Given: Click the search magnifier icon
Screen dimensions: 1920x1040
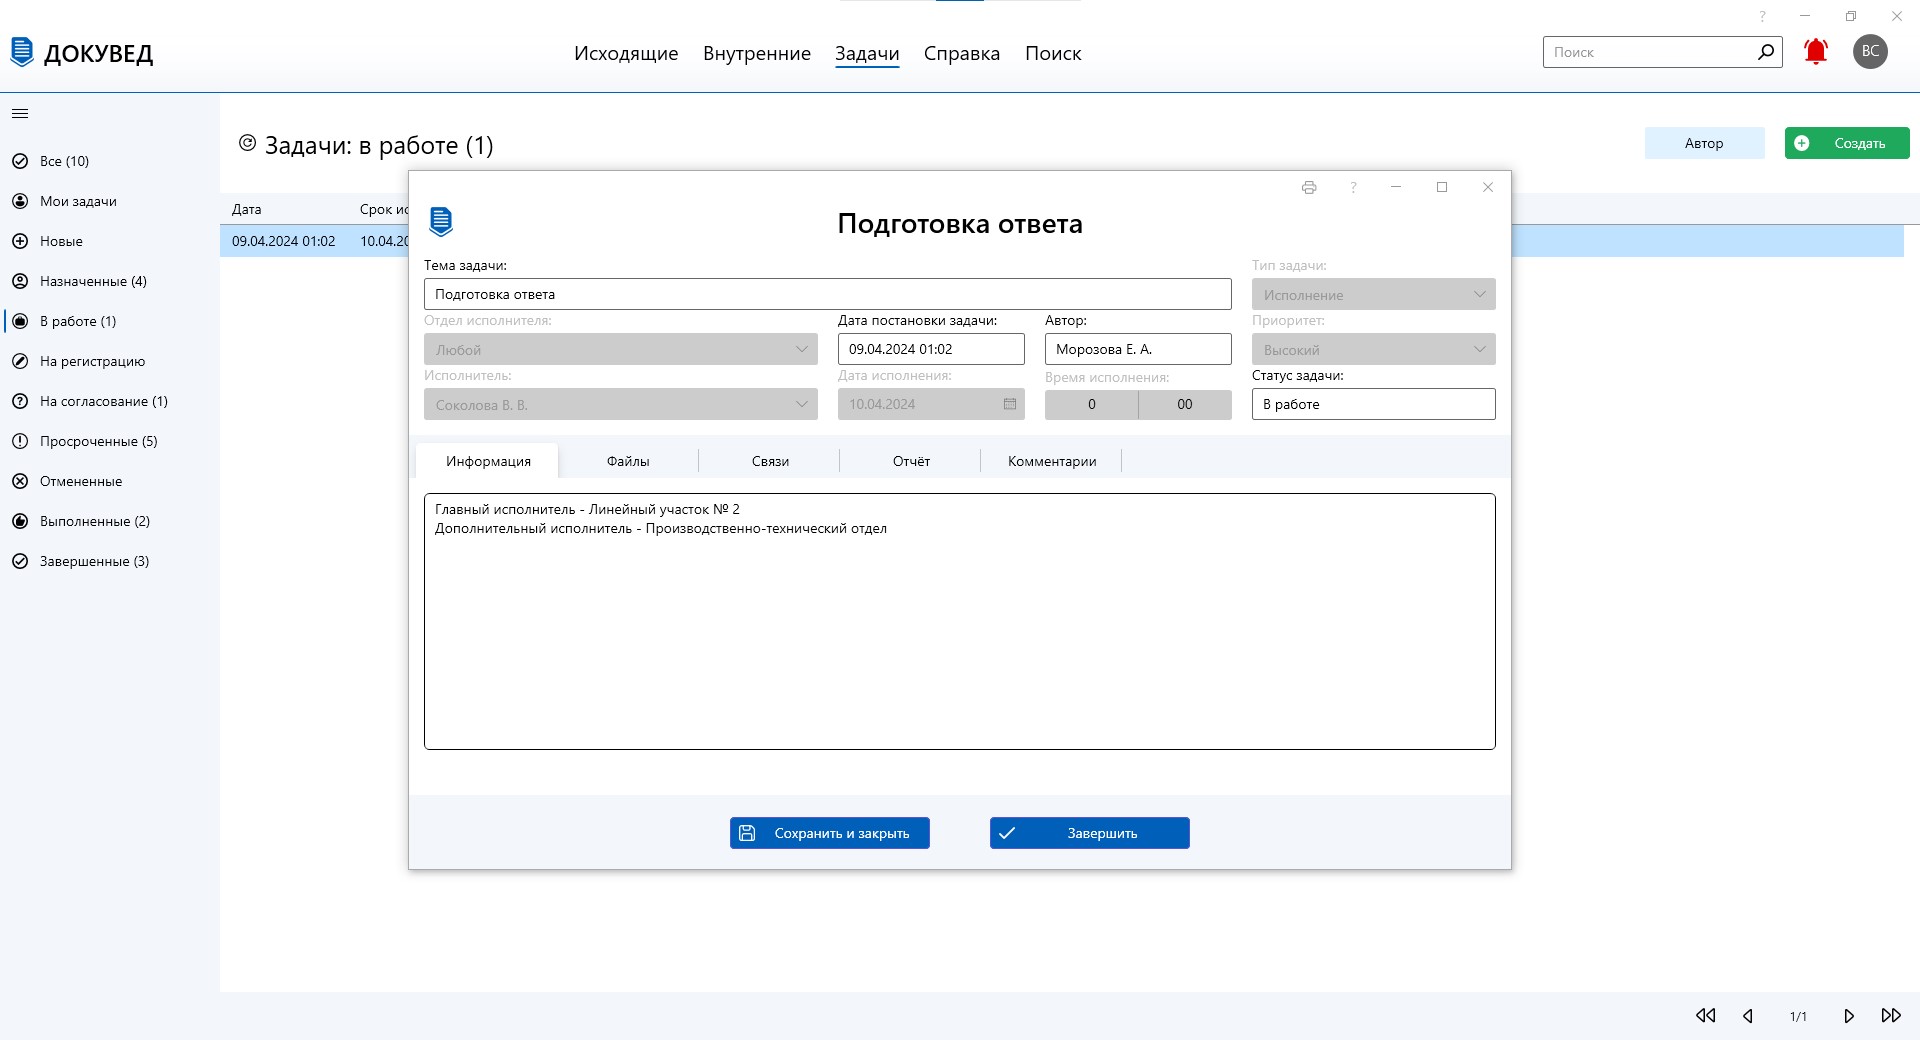Looking at the screenshot, I should tap(1766, 52).
